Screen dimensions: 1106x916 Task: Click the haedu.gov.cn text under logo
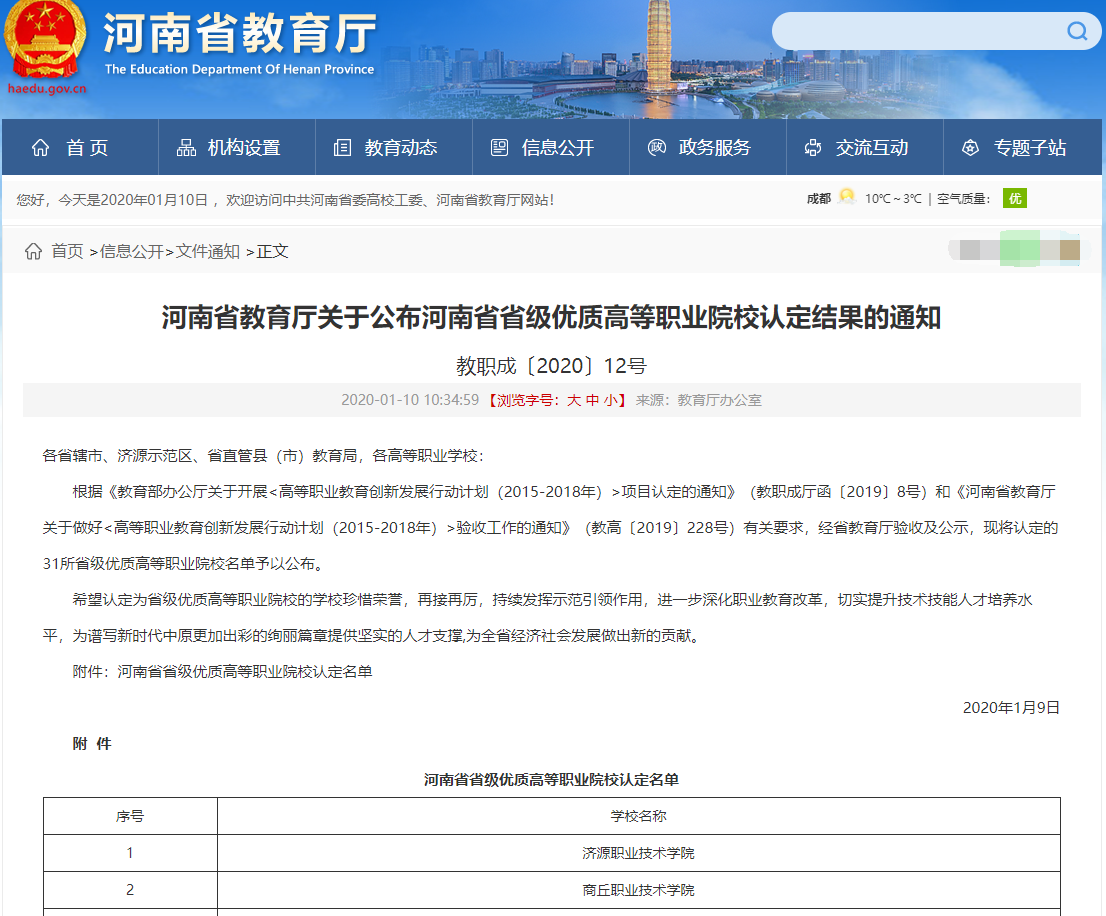47,89
